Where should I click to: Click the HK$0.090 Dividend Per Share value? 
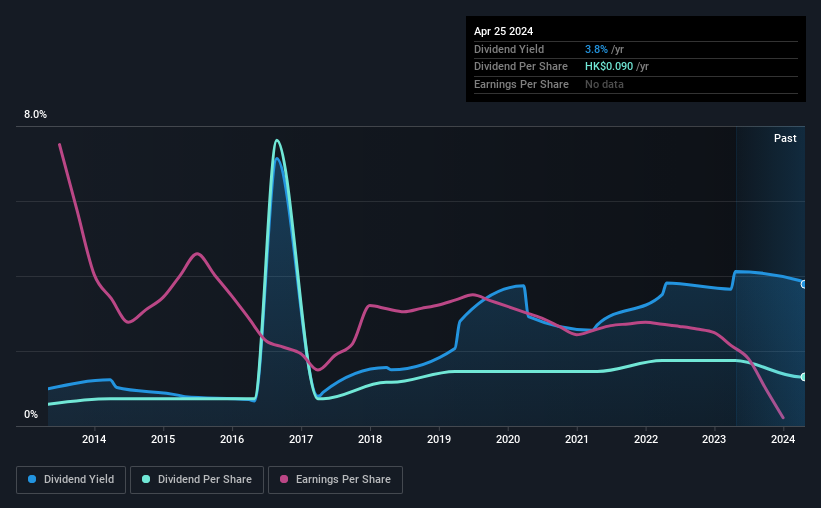tap(609, 67)
